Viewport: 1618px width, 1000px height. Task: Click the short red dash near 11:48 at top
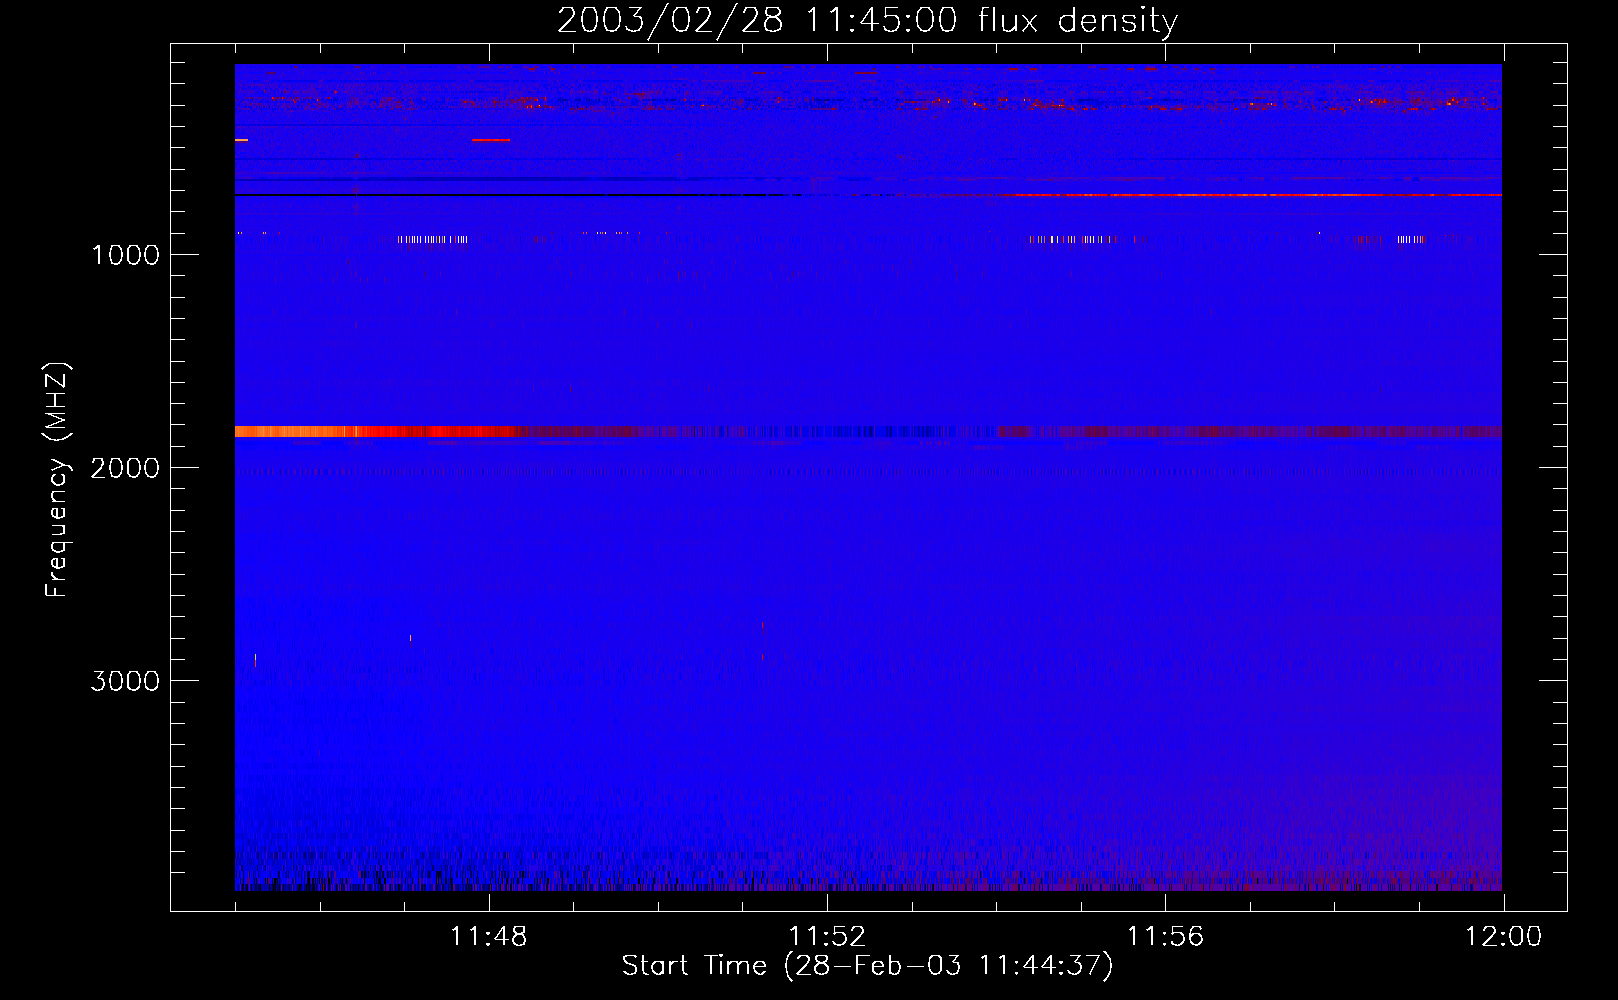coord(491,140)
